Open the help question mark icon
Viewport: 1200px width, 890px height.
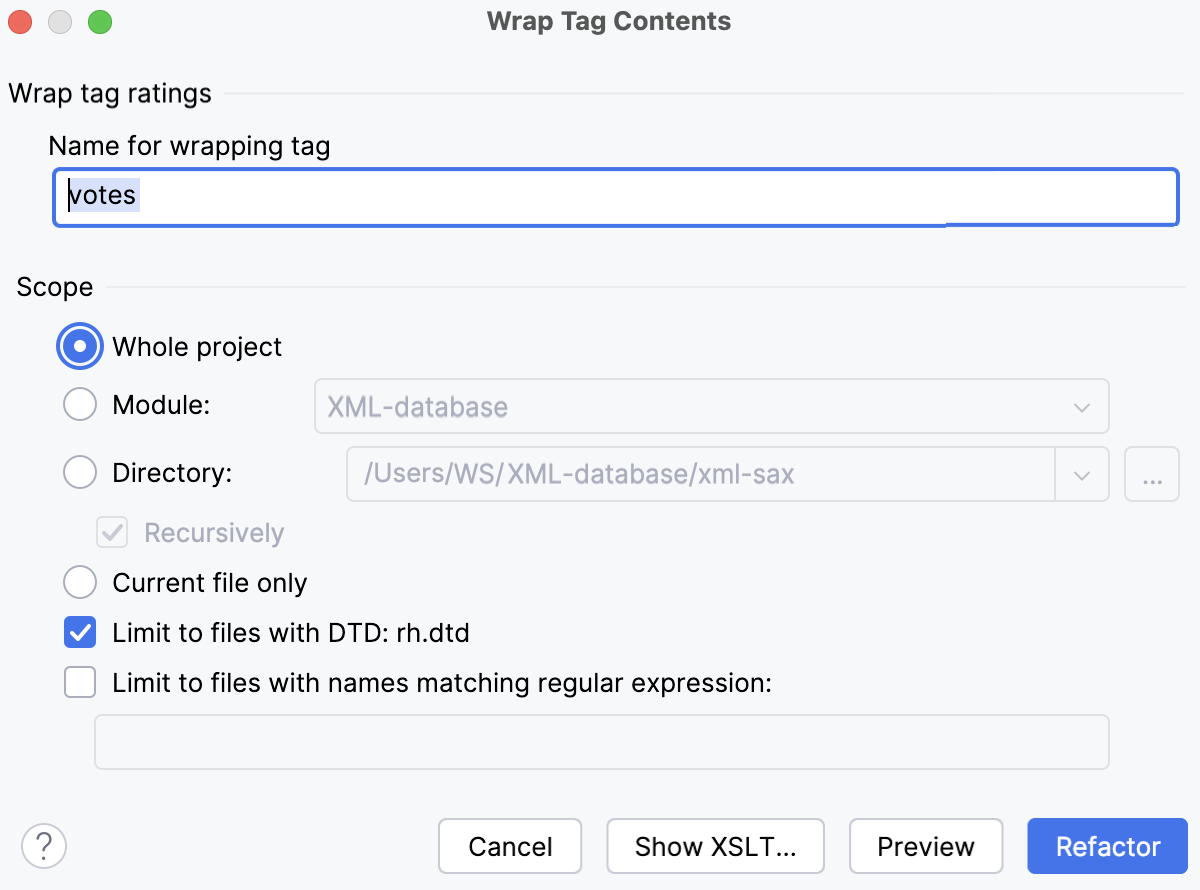click(x=43, y=845)
